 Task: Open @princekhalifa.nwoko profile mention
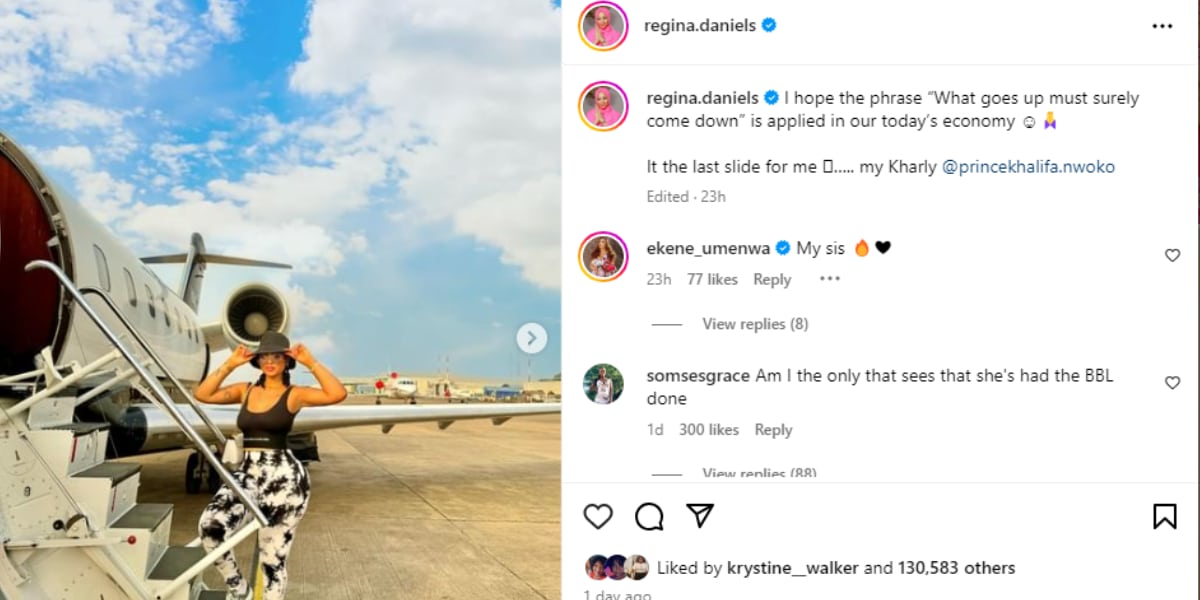coord(1028,167)
